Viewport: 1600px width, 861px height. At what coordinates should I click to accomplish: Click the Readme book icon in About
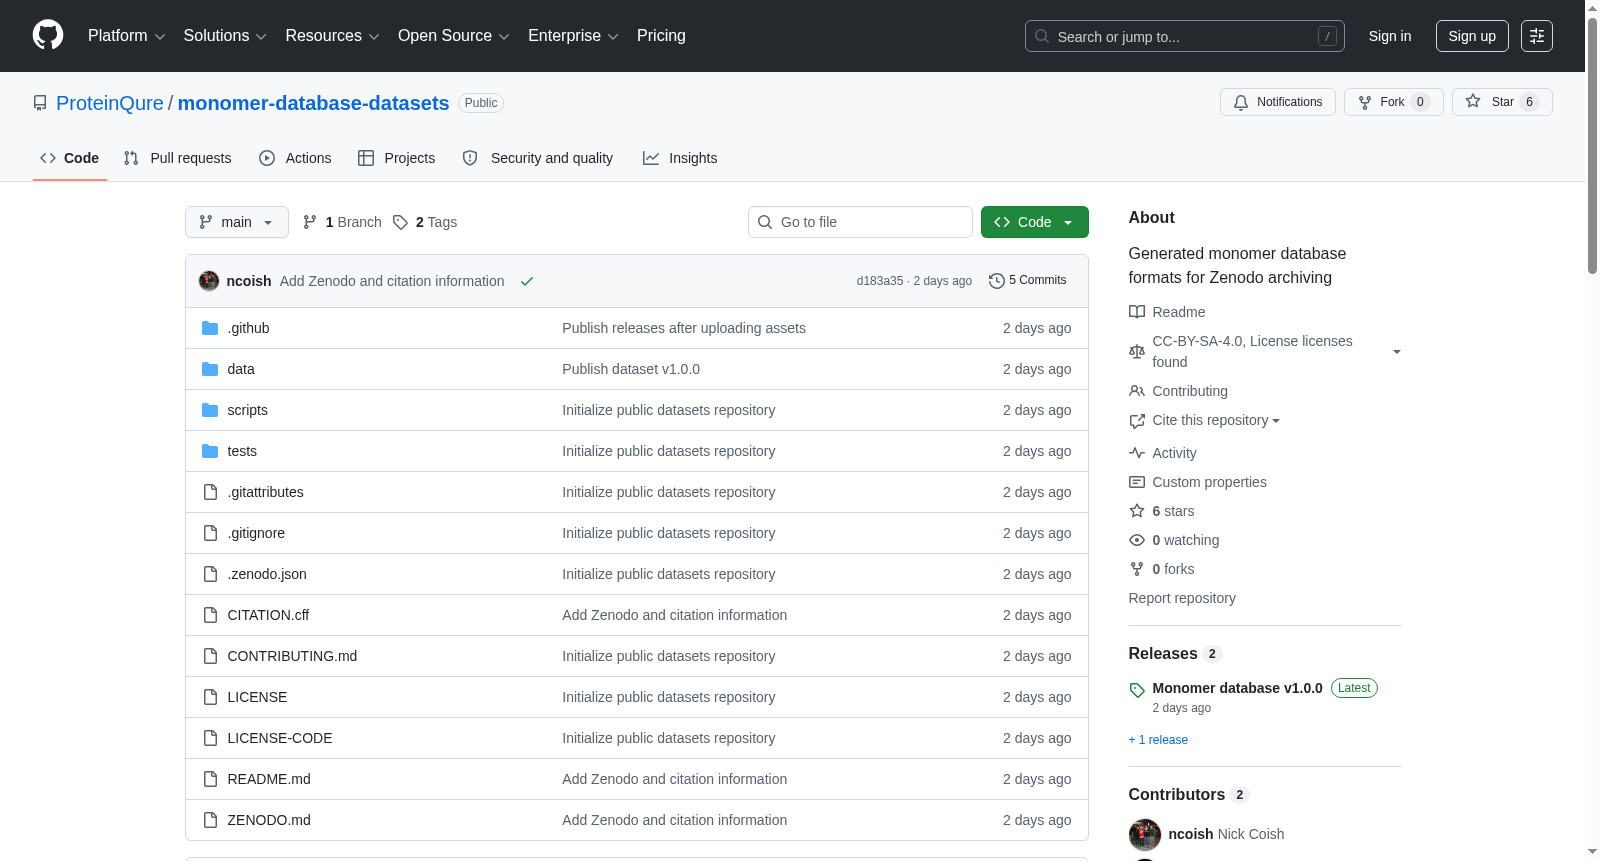(x=1137, y=312)
